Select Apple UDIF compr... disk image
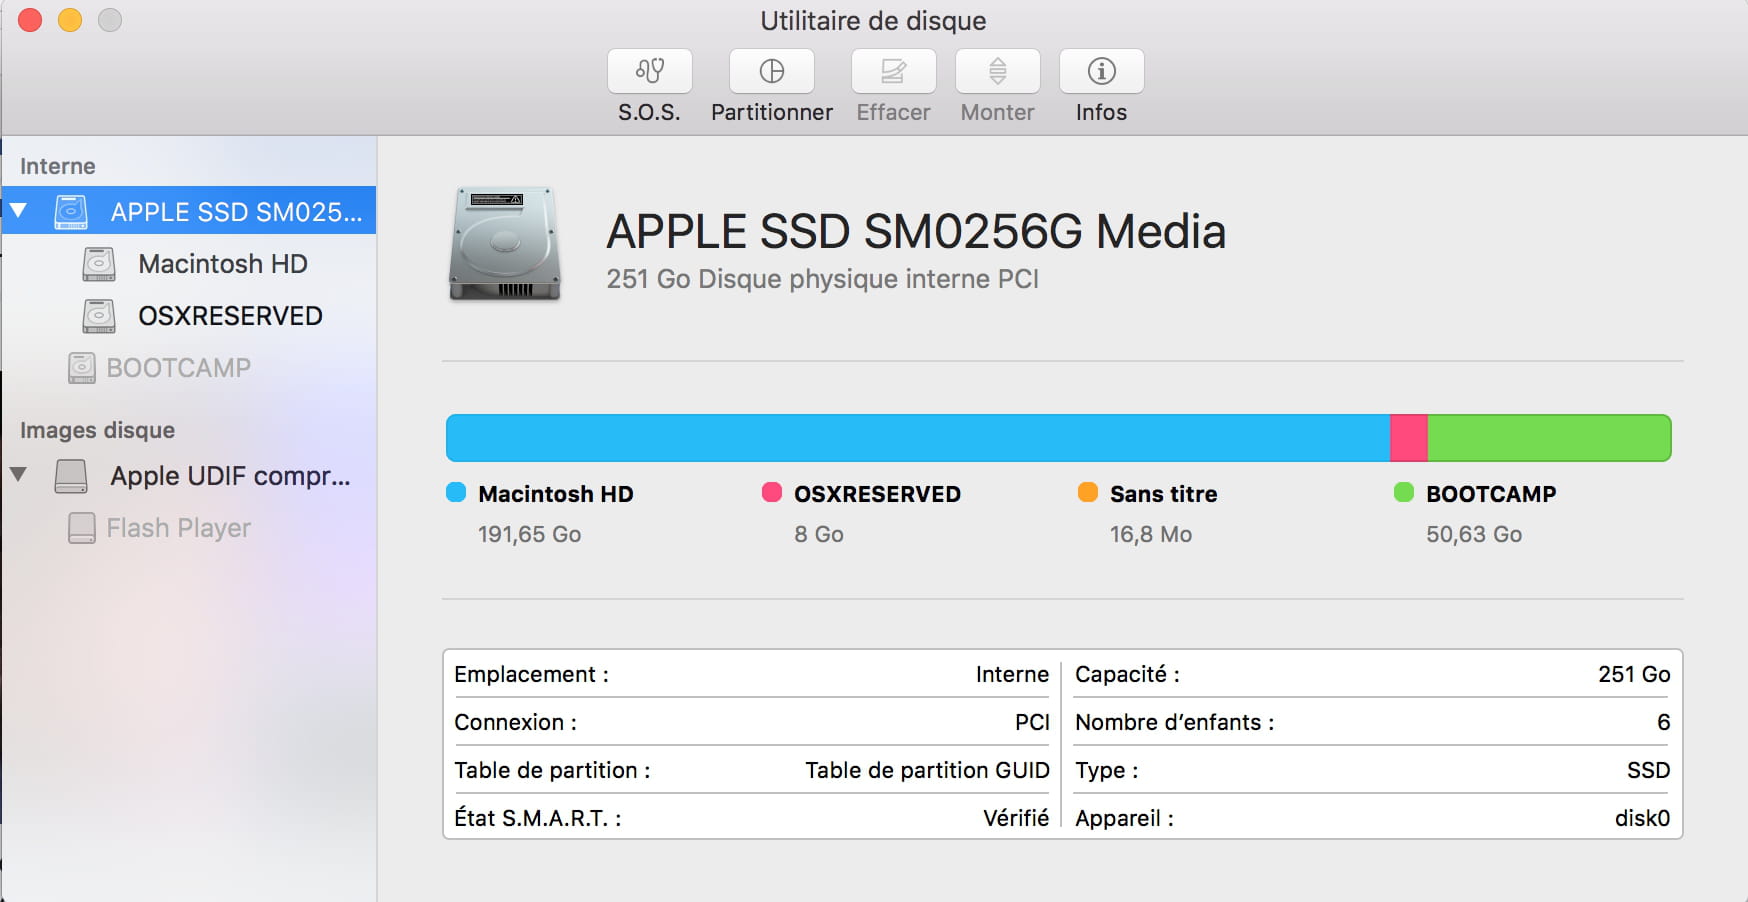The image size is (1748, 902). tap(231, 476)
